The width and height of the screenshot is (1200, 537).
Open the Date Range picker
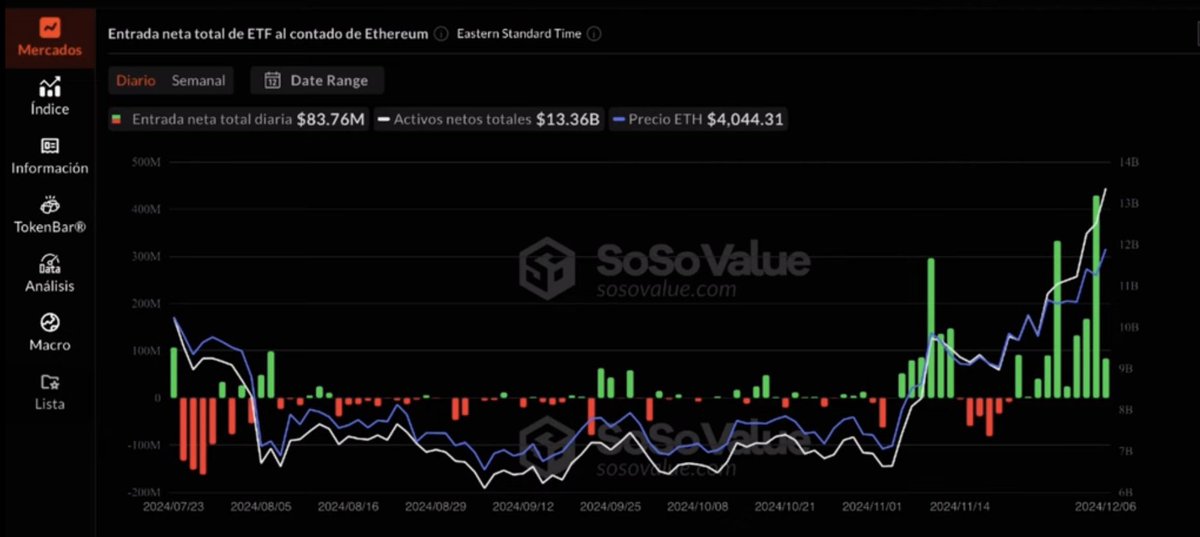point(317,80)
